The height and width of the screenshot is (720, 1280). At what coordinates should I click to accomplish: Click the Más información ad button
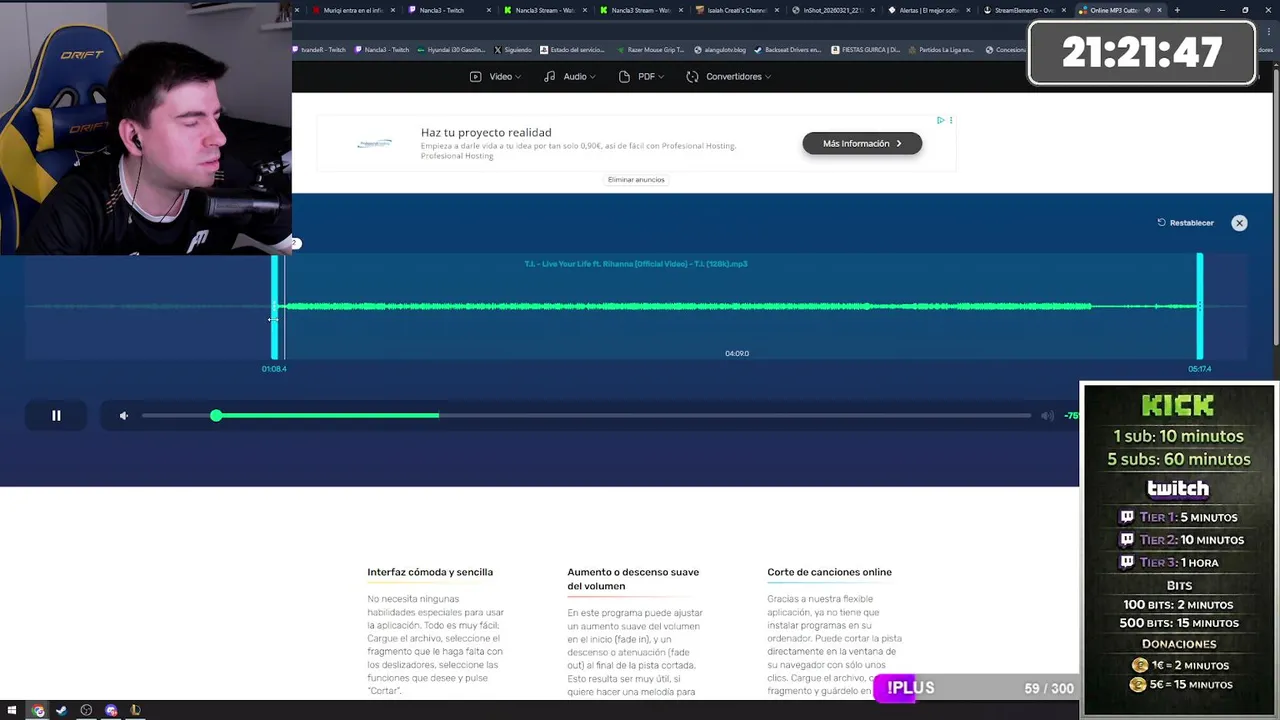(862, 143)
